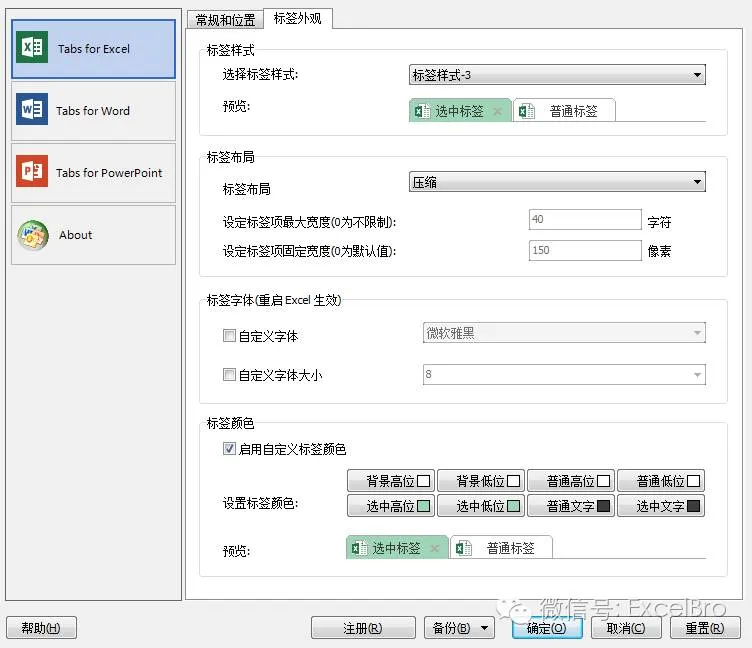Click the 普通标签 tab in top preview
The width and height of the screenshot is (752, 648).
coord(564,111)
